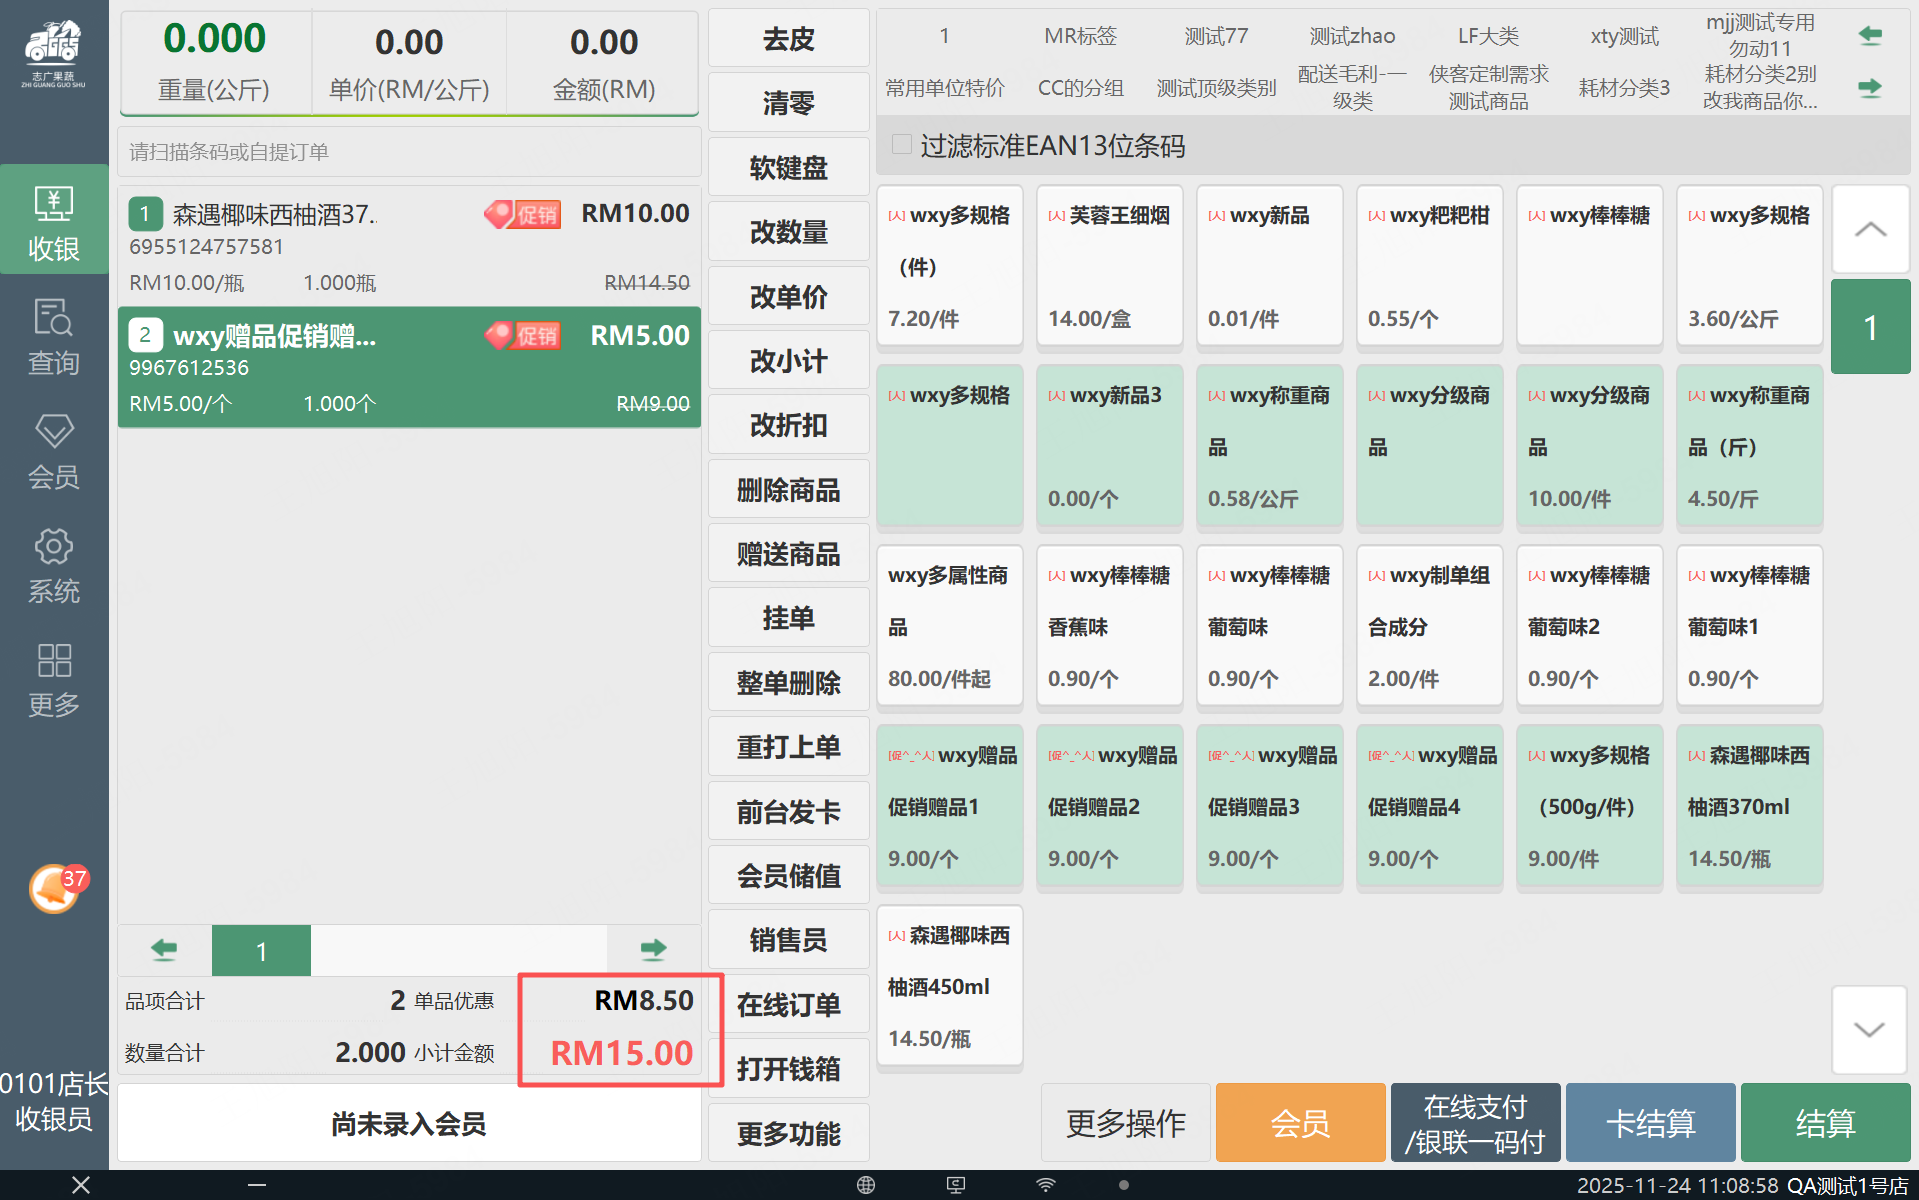Select the xty测试 category tab
The height and width of the screenshot is (1200, 1919).
[x=1624, y=36]
